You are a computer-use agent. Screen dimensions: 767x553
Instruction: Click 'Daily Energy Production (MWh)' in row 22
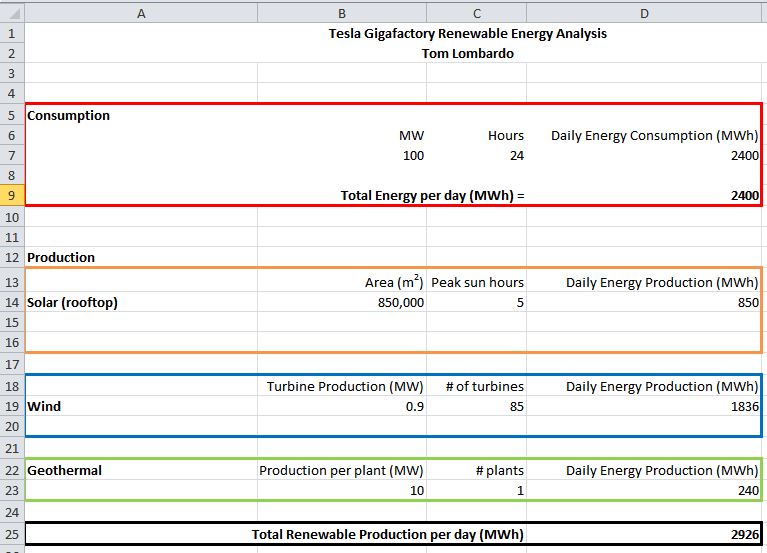tap(662, 470)
